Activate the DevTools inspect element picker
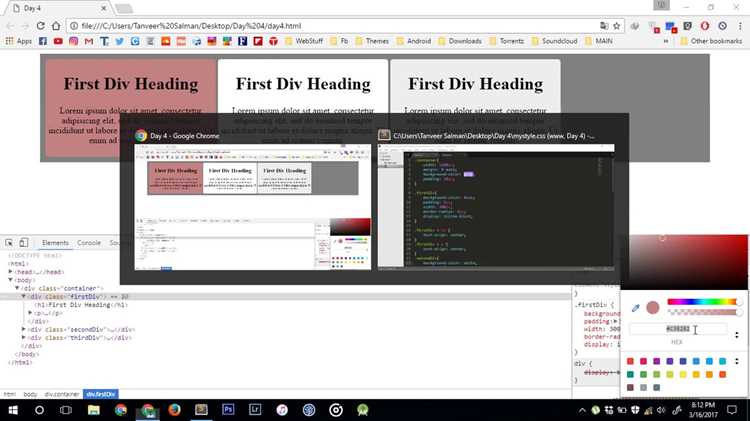 click(x=9, y=243)
